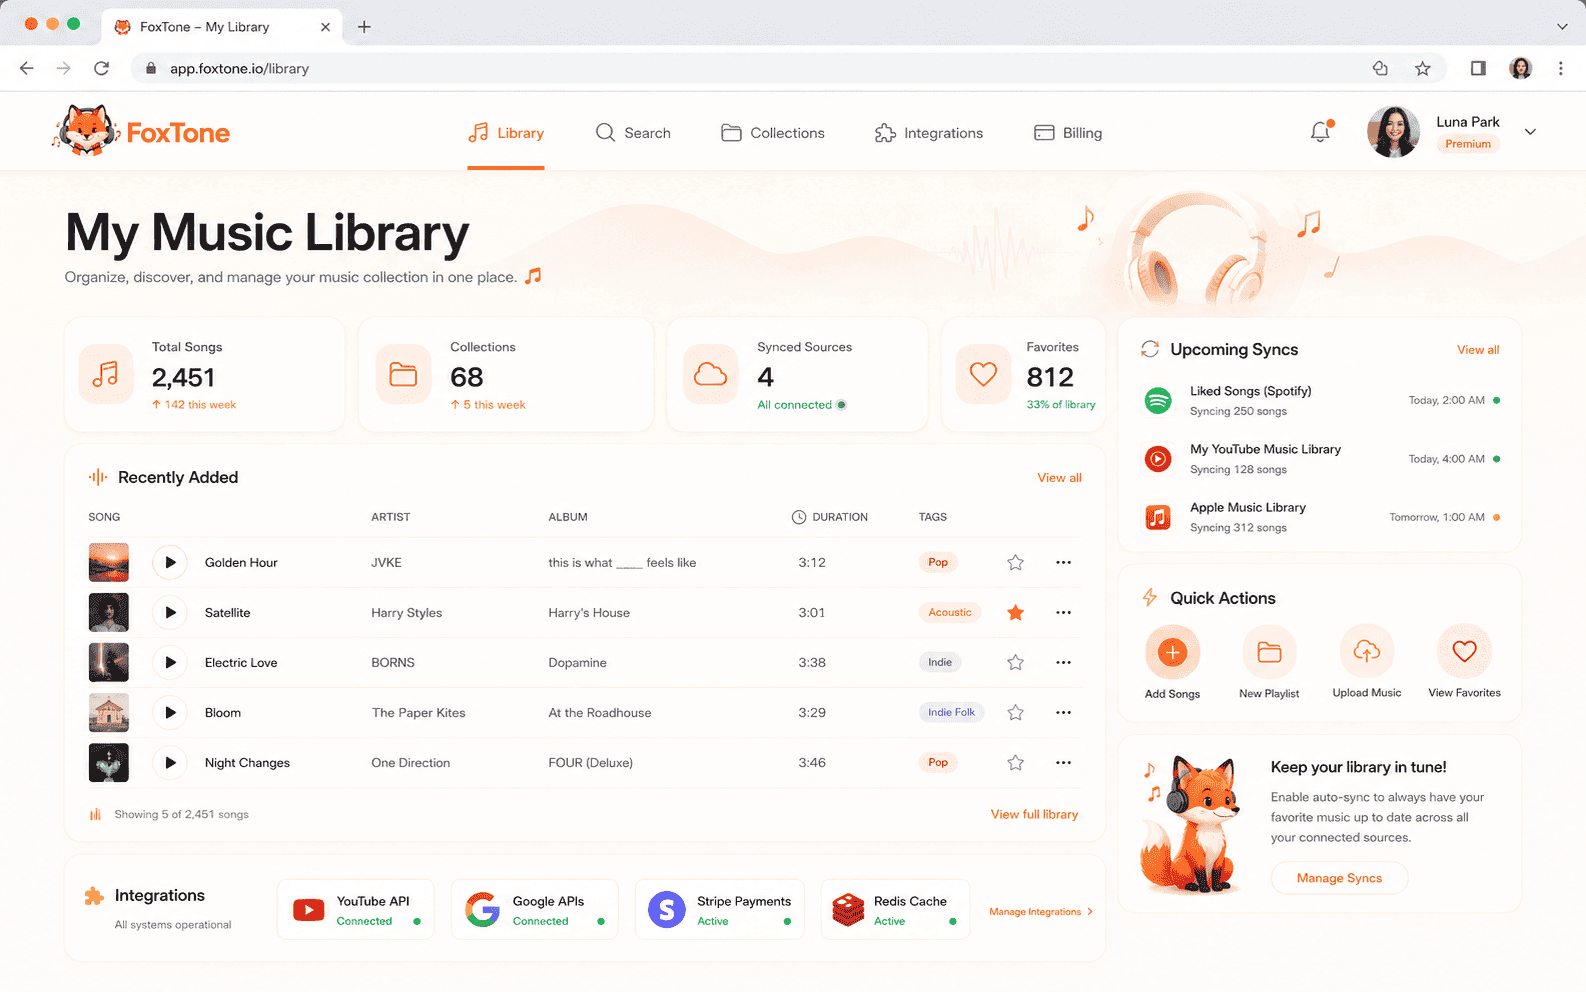The height and width of the screenshot is (992, 1586).
Task: Click the FoxTone fox logo
Action: click(84, 131)
